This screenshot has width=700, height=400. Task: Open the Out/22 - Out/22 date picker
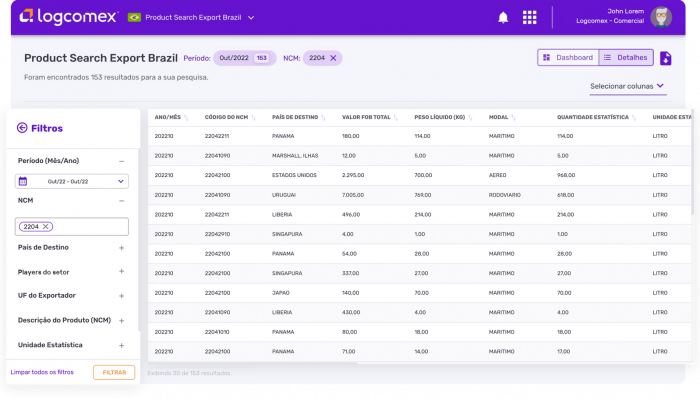click(x=72, y=181)
